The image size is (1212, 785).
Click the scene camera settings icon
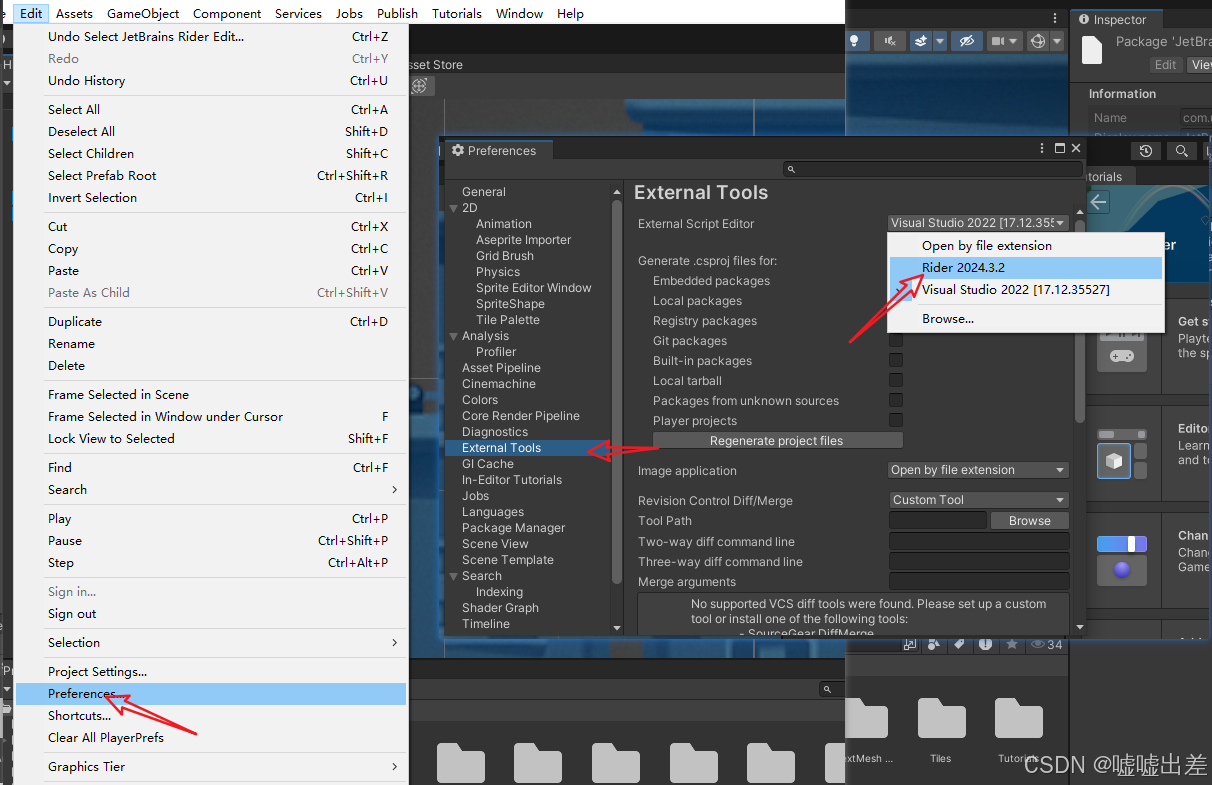point(998,41)
